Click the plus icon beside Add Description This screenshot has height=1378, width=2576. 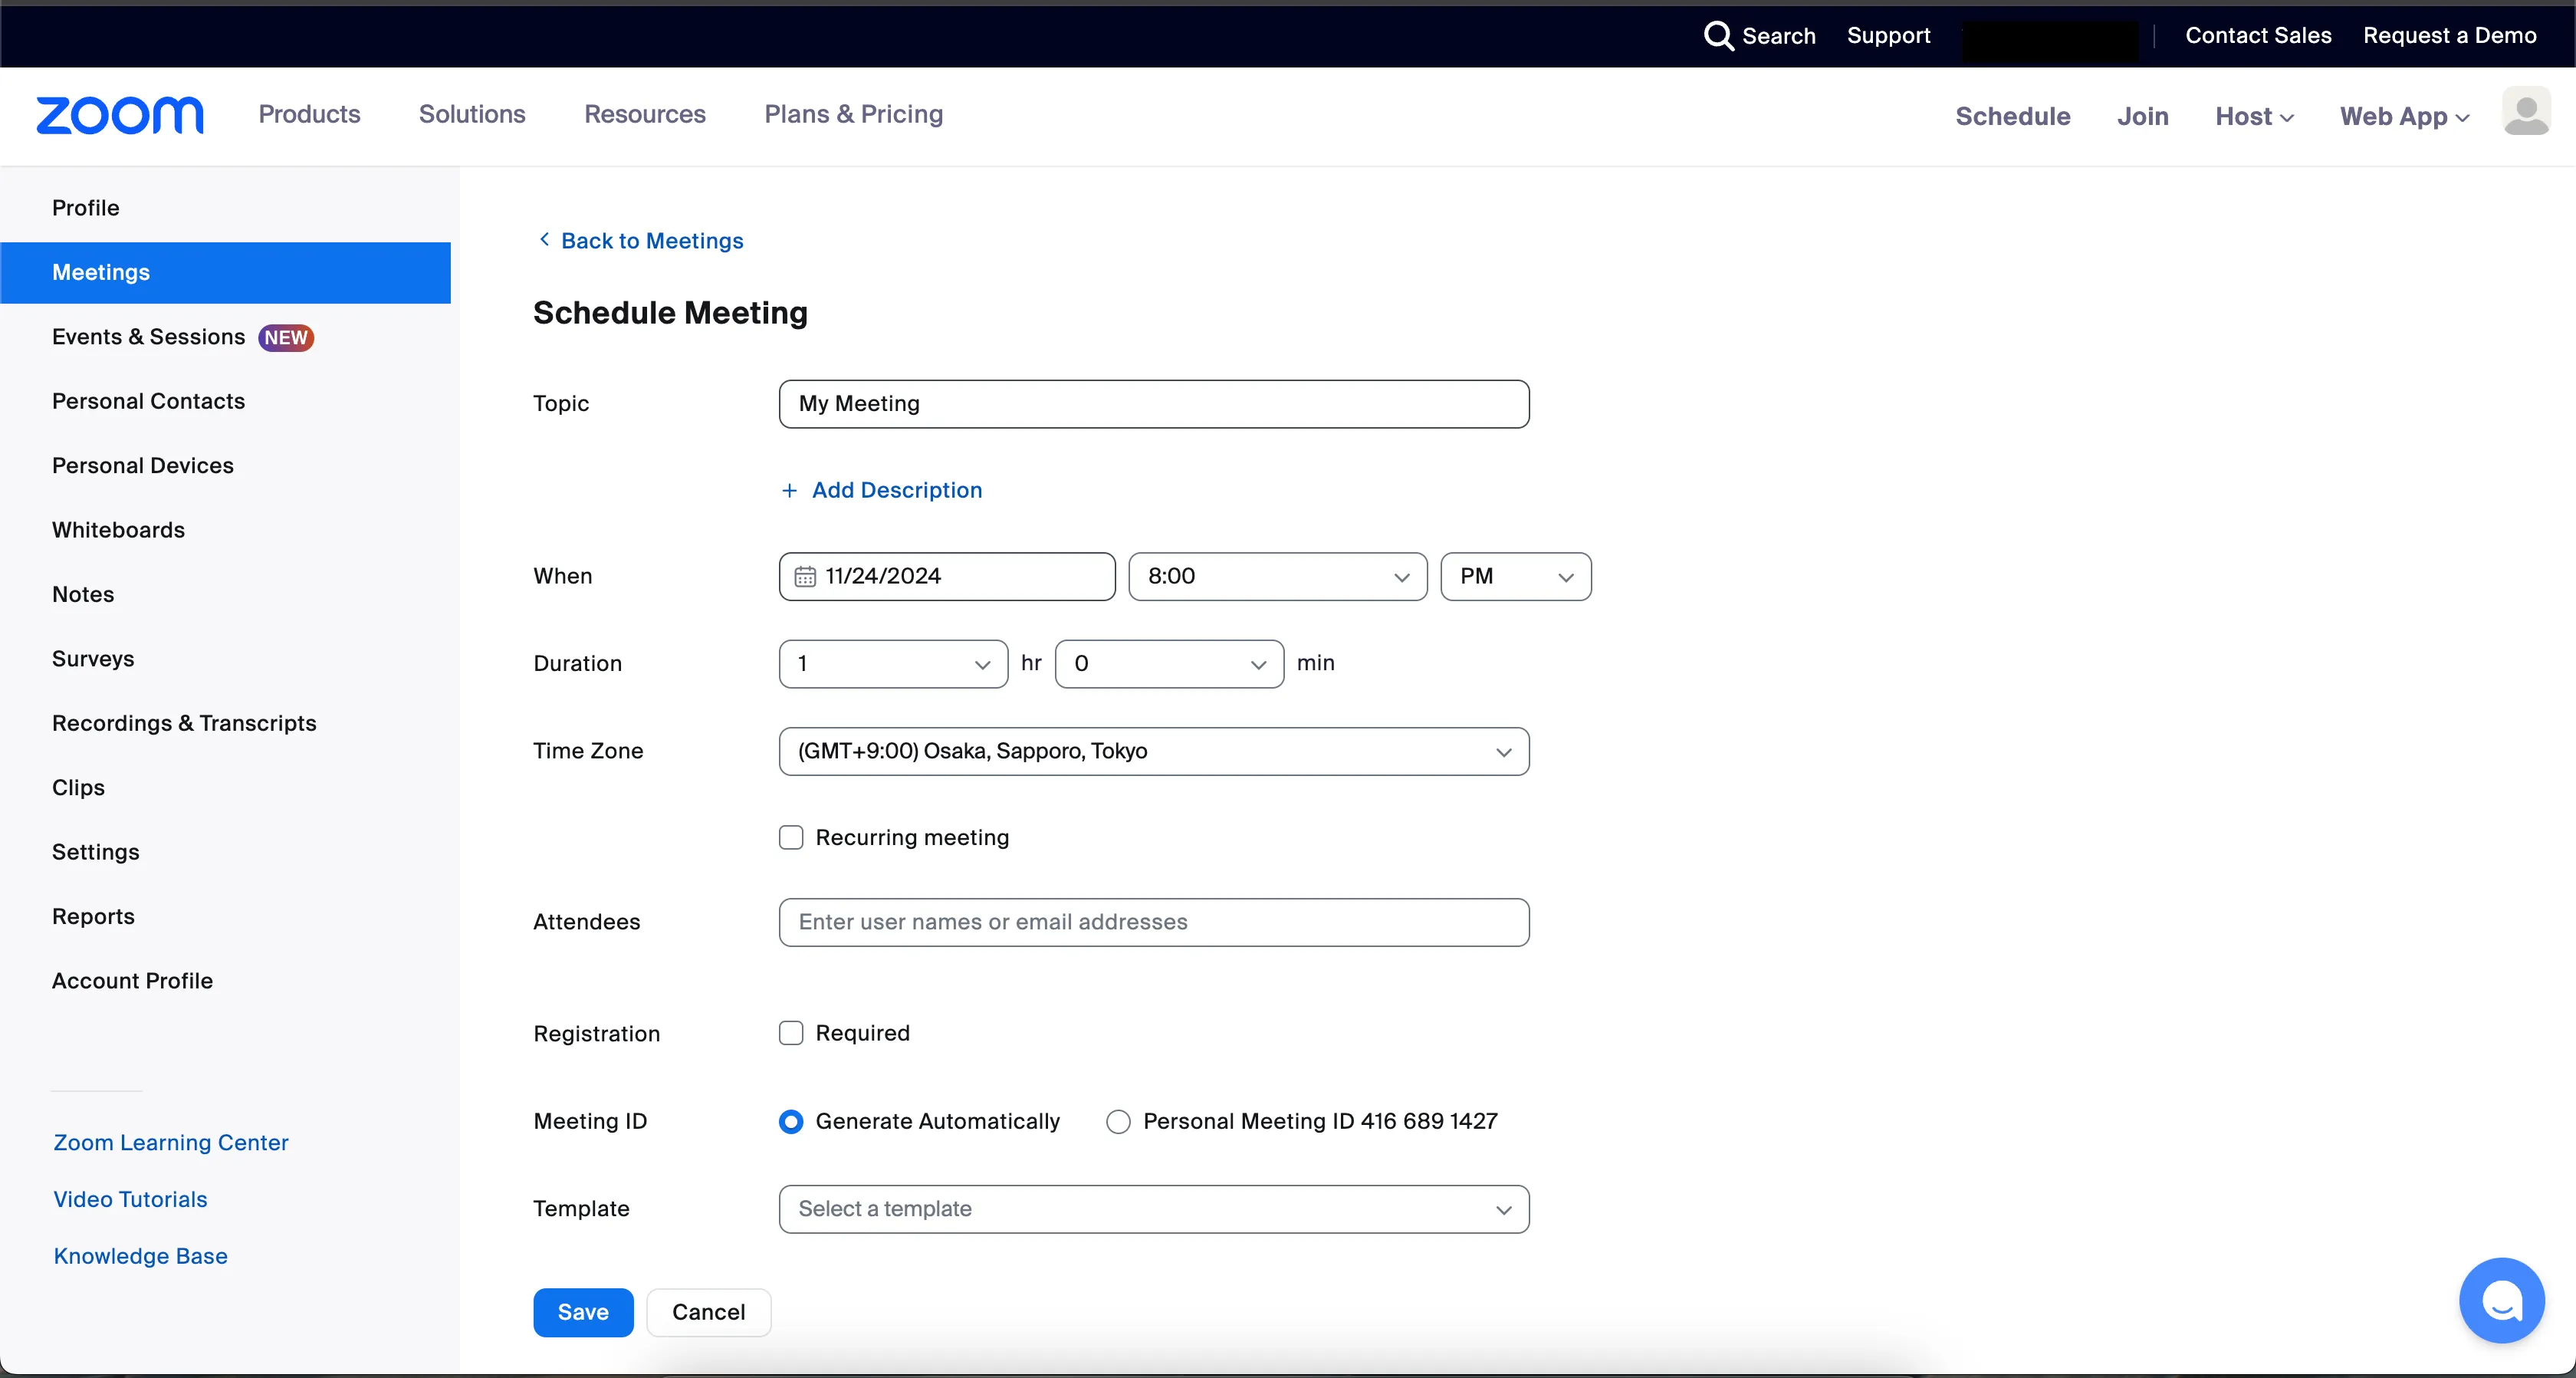[x=789, y=491]
